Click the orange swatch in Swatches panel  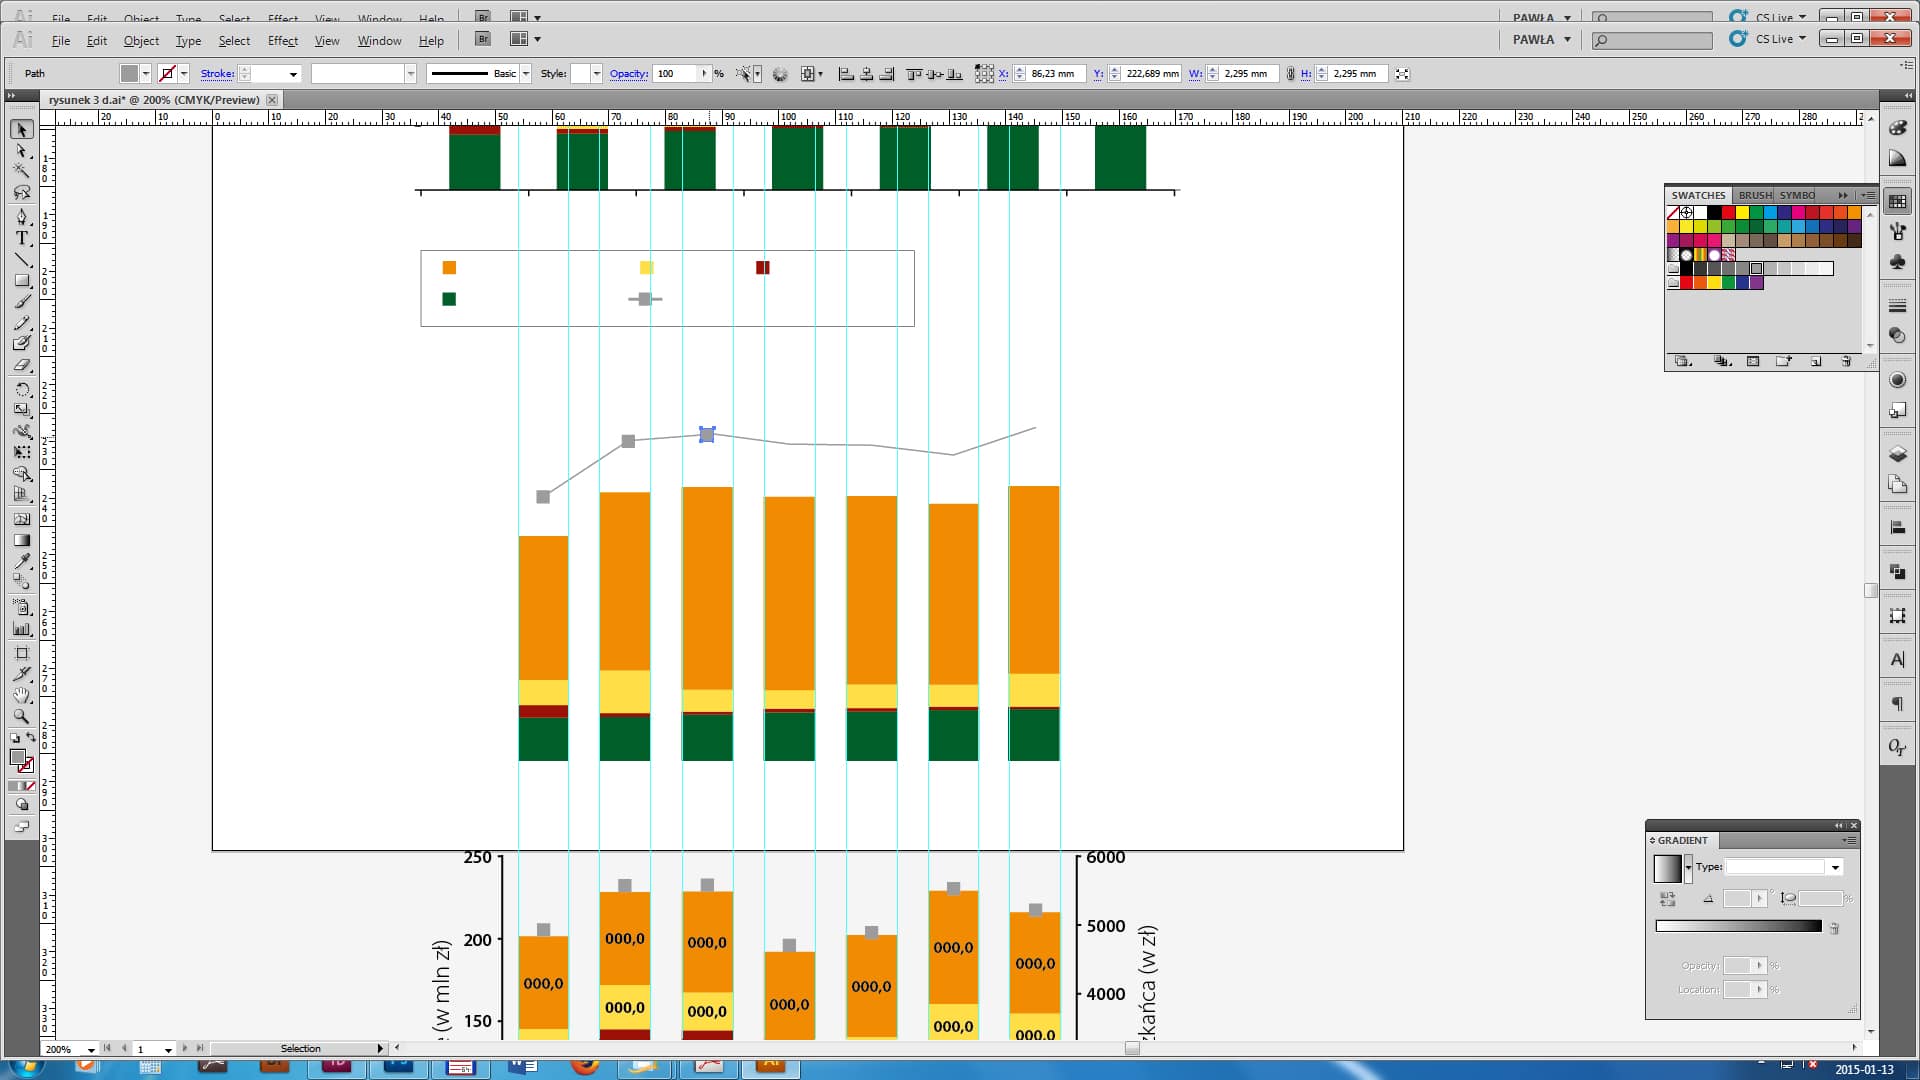click(x=1854, y=213)
